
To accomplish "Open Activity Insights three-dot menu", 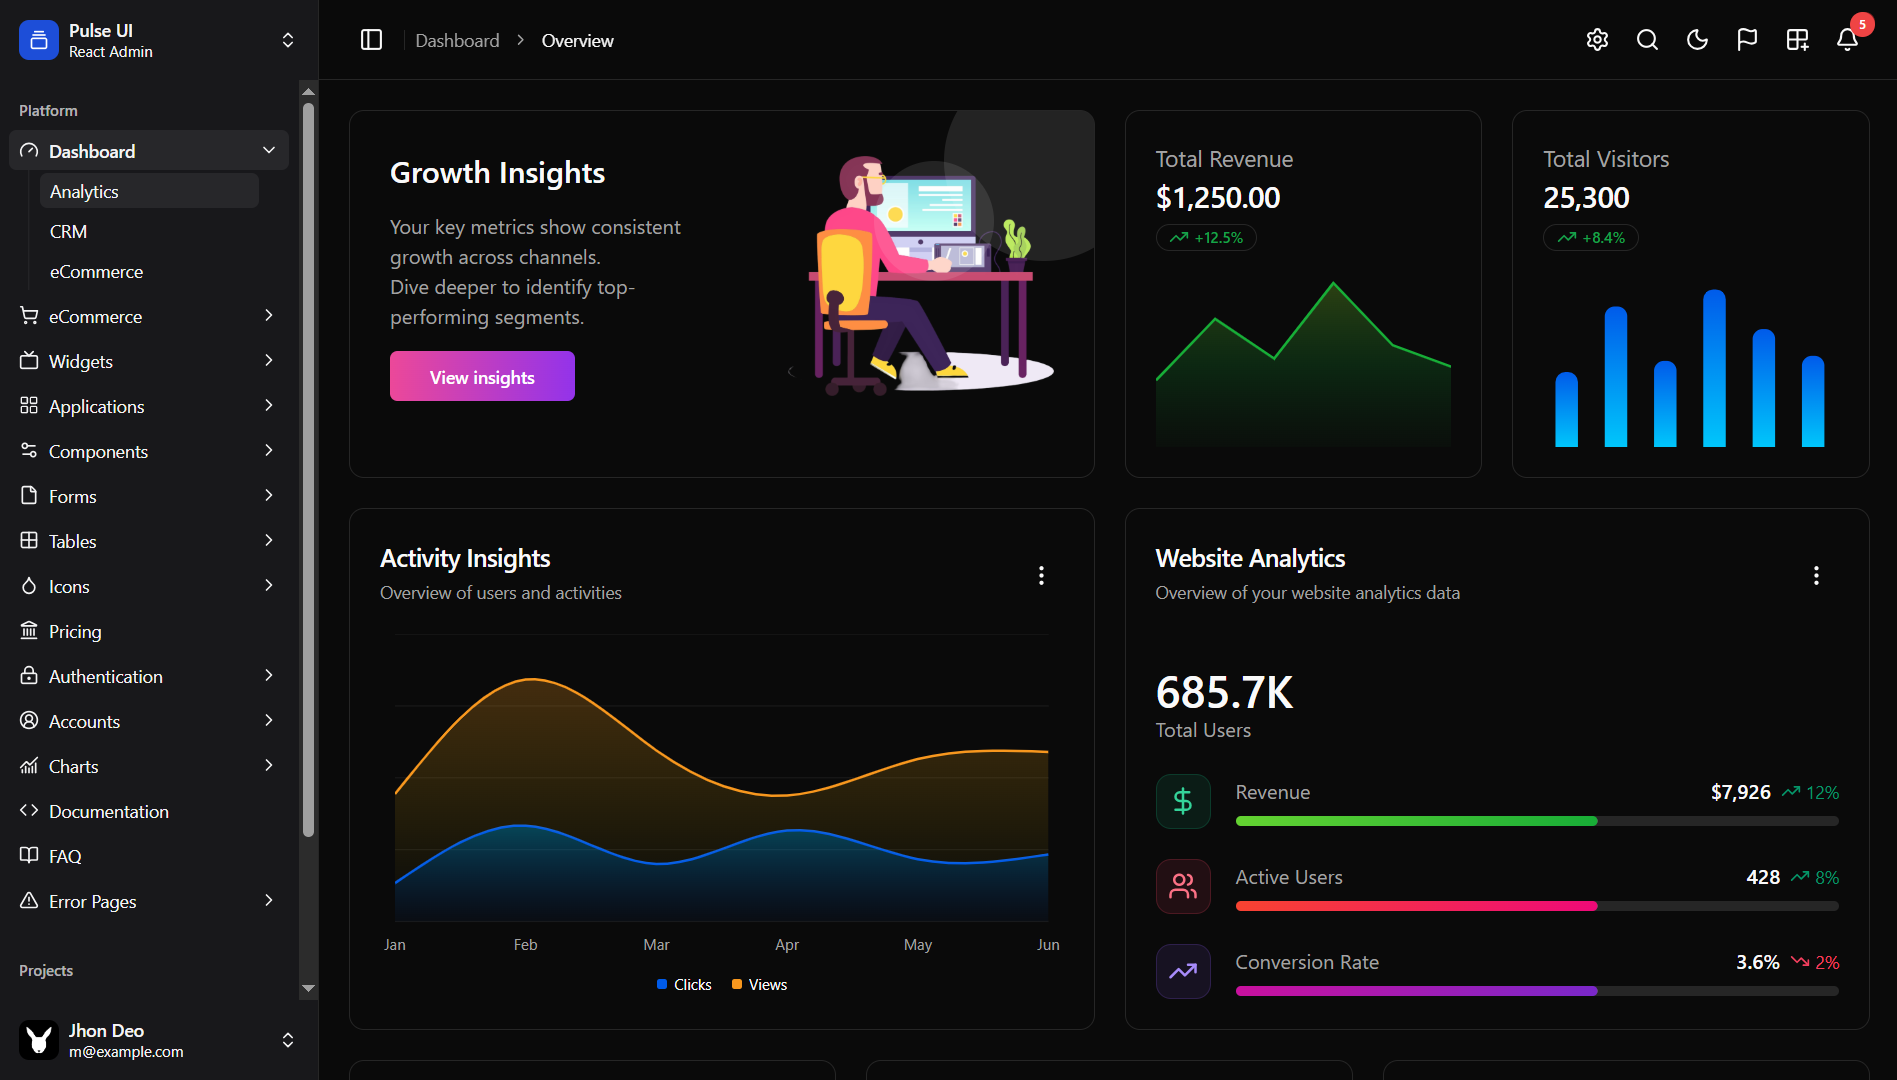I will (x=1041, y=575).
